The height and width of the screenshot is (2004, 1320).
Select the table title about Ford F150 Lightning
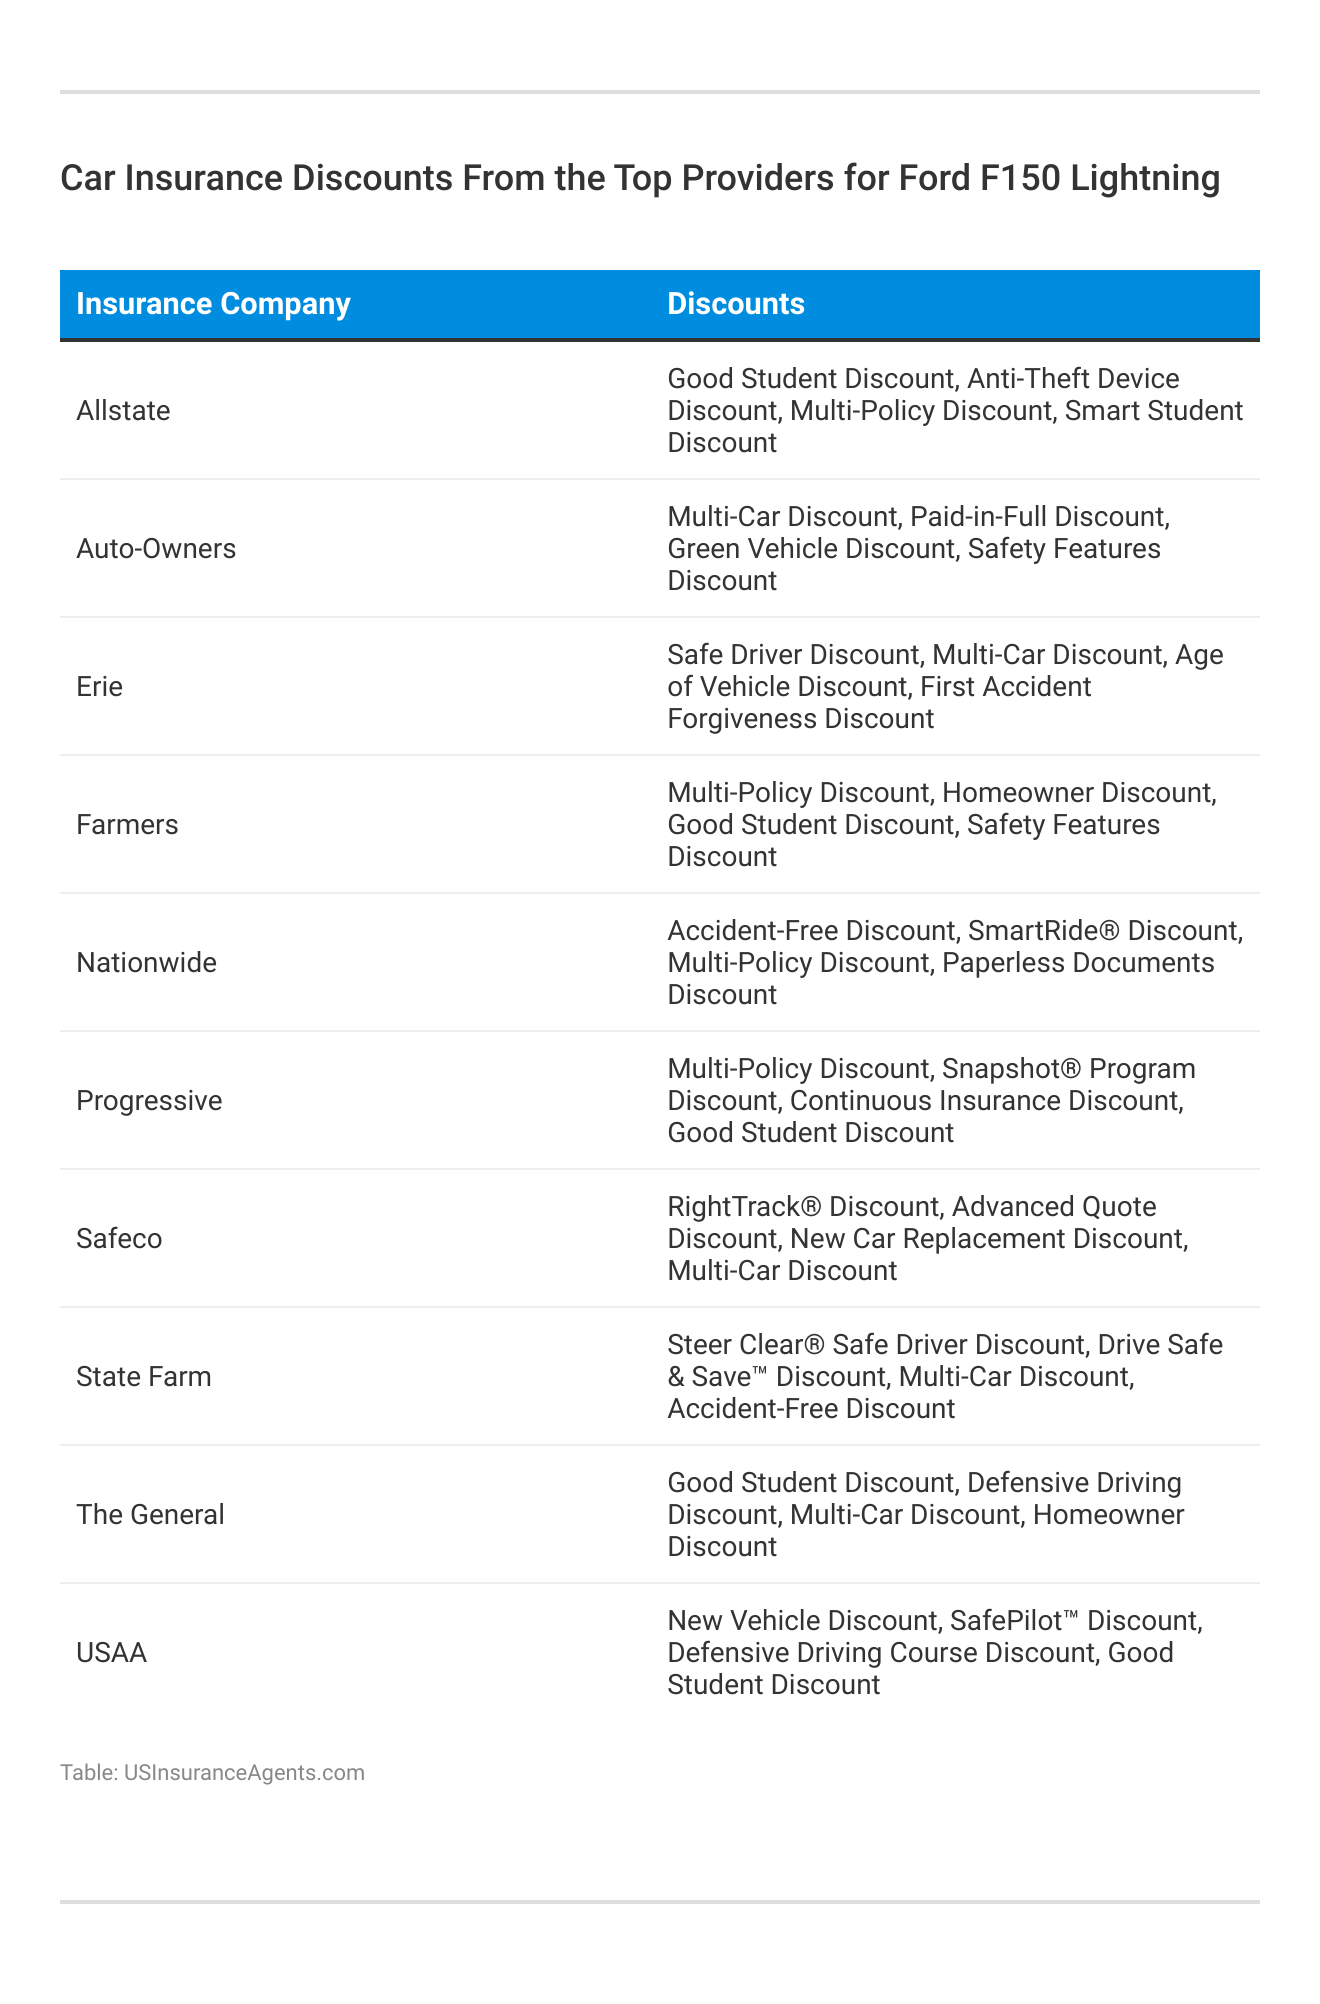coord(640,178)
